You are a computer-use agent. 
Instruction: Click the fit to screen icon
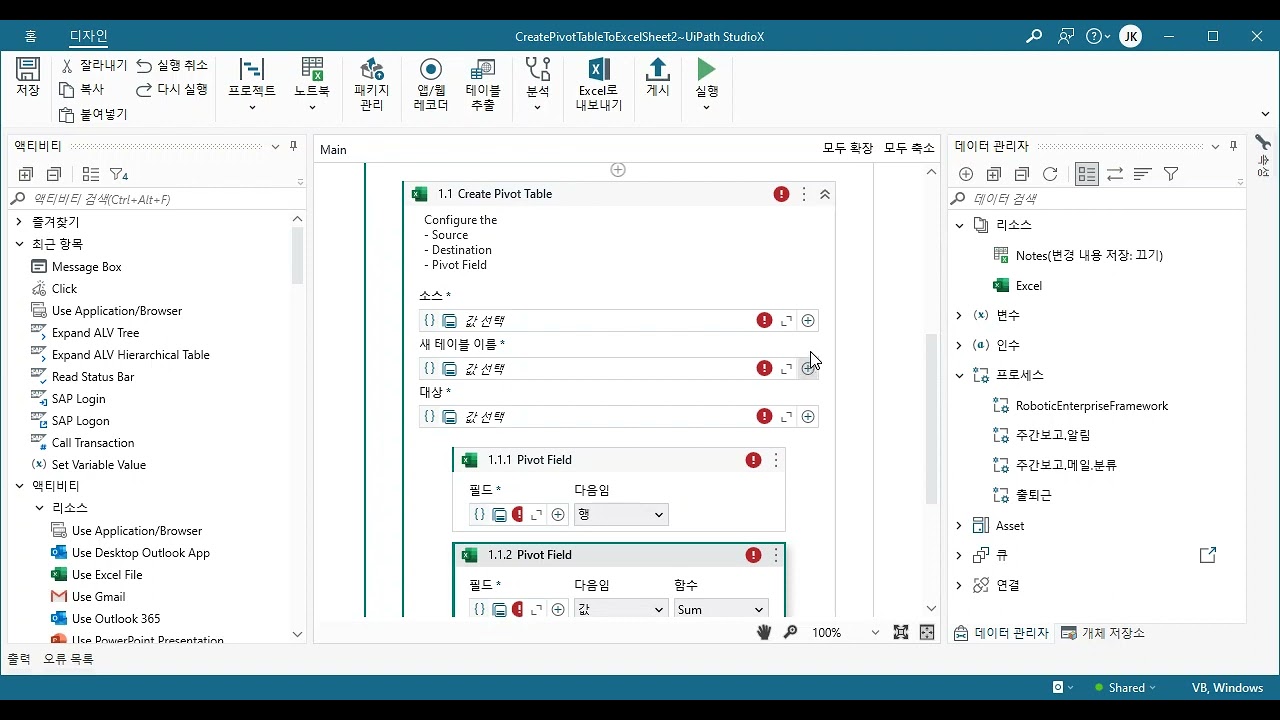pyautogui.click(x=901, y=632)
